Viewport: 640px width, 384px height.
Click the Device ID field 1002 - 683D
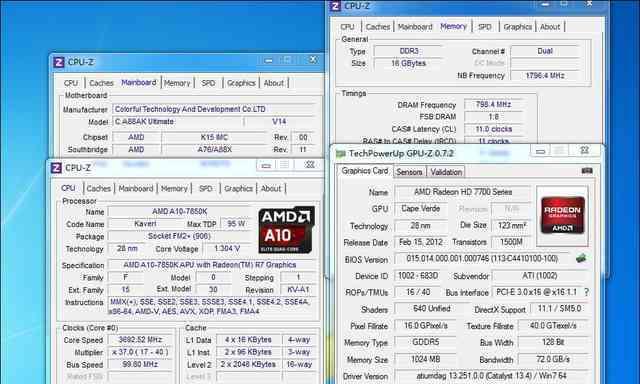[418, 276]
